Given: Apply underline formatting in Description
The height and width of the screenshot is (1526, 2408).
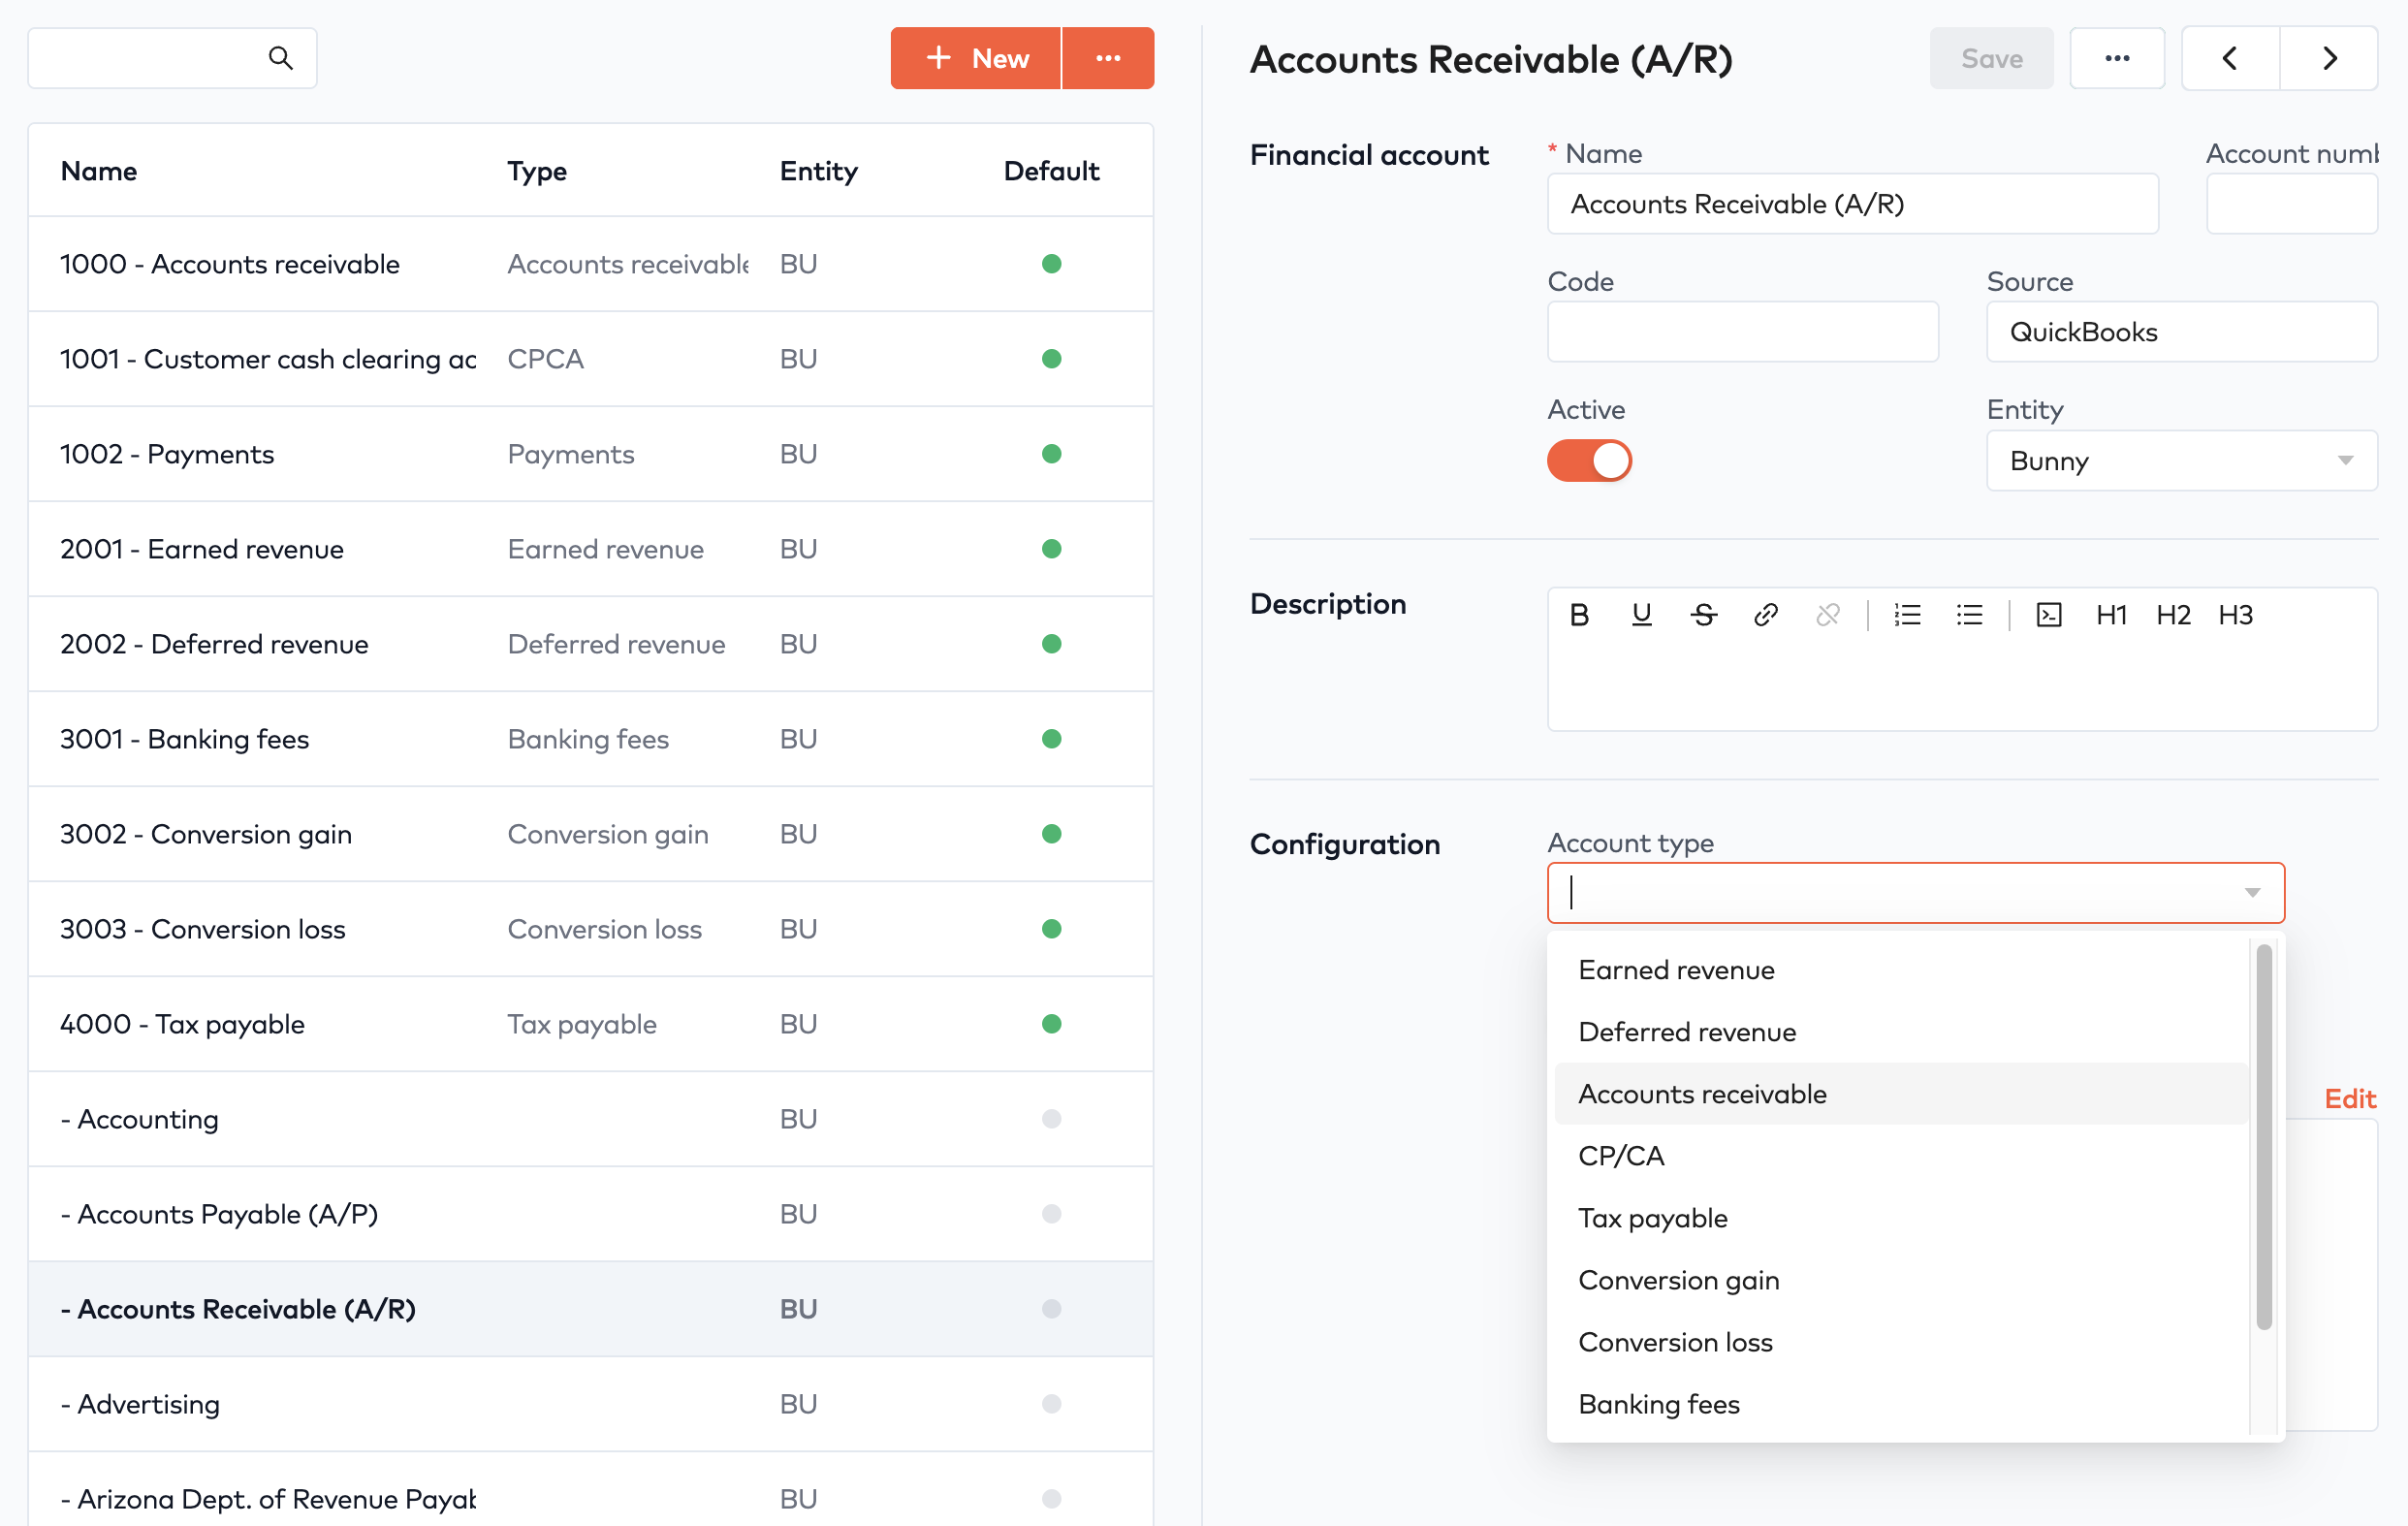Looking at the screenshot, I should click(x=1641, y=615).
